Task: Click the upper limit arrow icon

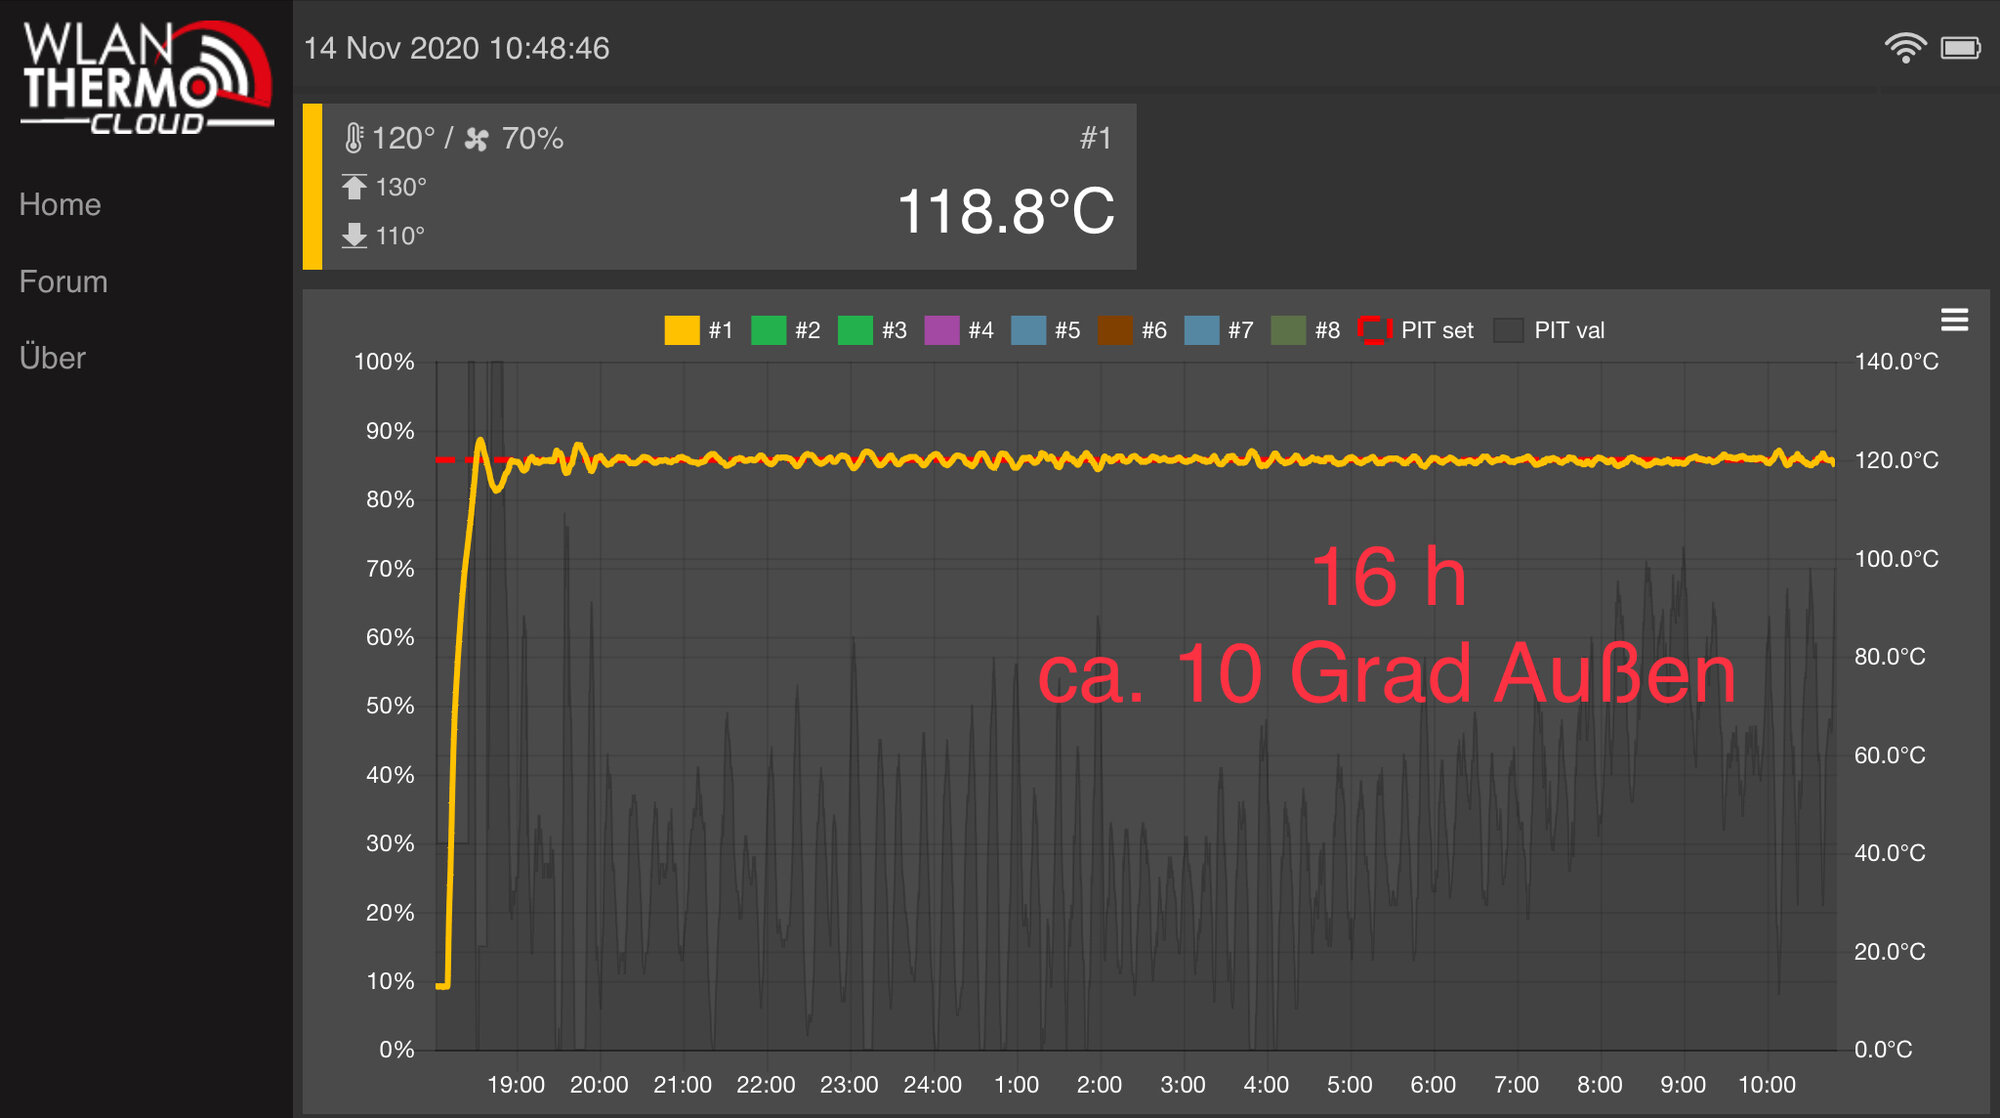Action: [x=354, y=187]
